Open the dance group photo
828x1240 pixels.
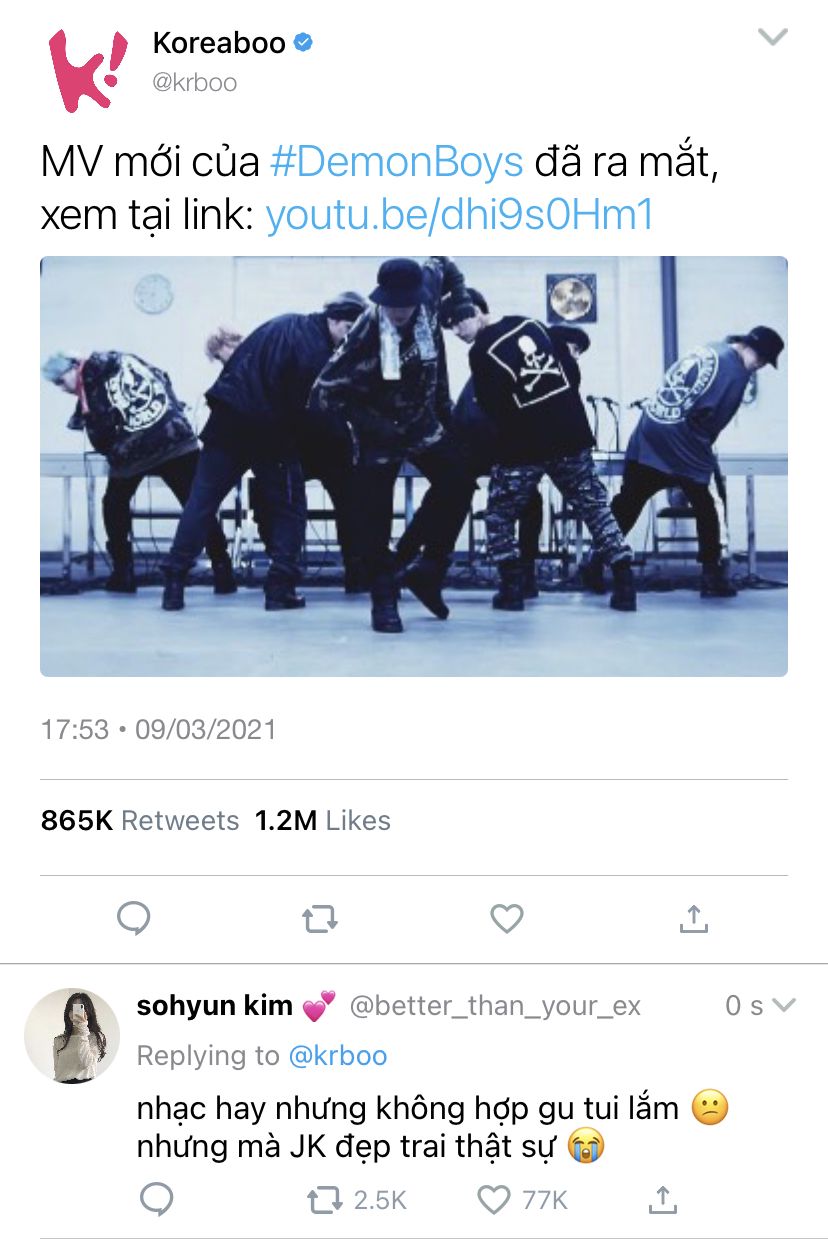tap(414, 466)
